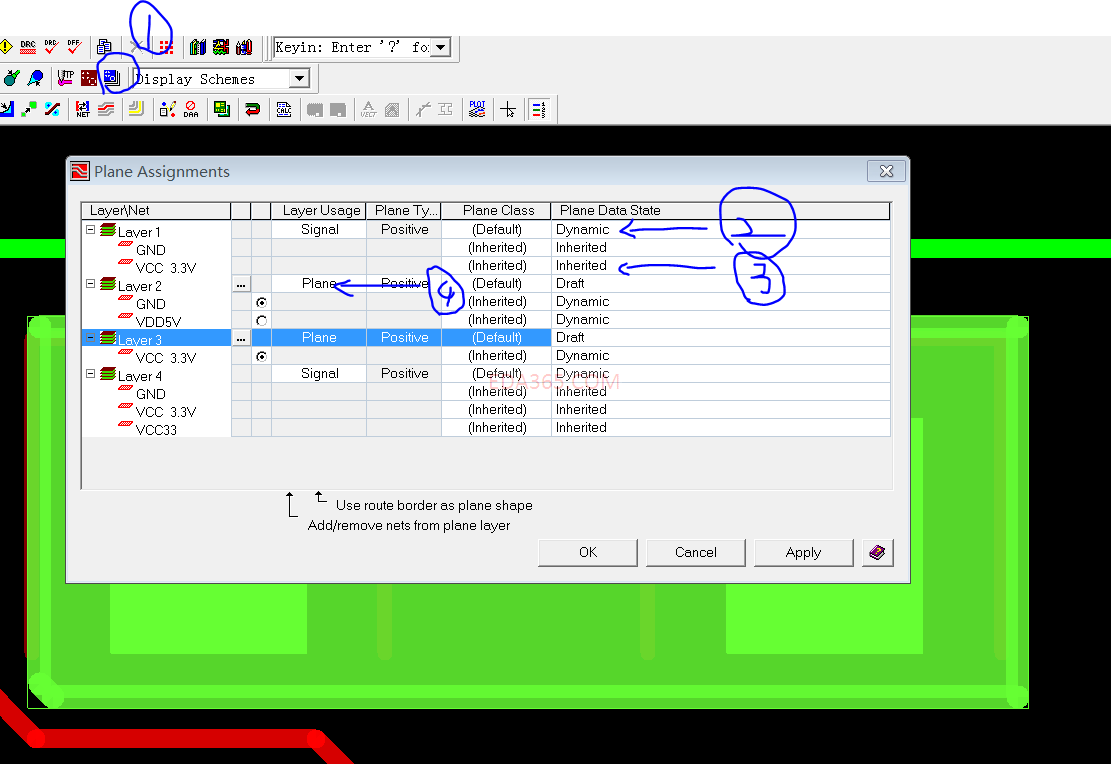The width and height of the screenshot is (1111, 764).
Task: Click the yellow-red-green books icon
Action: tap(221, 47)
